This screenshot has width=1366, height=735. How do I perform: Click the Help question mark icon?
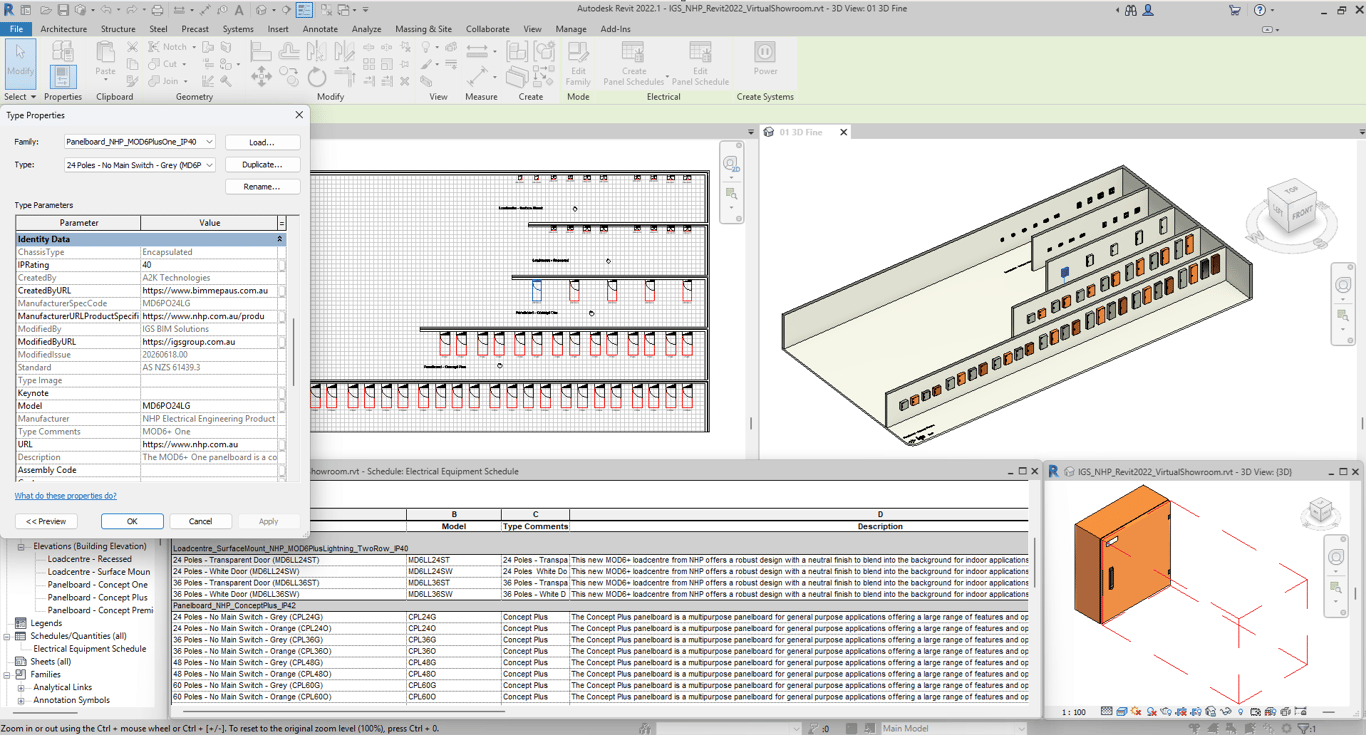click(x=1259, y=10)
